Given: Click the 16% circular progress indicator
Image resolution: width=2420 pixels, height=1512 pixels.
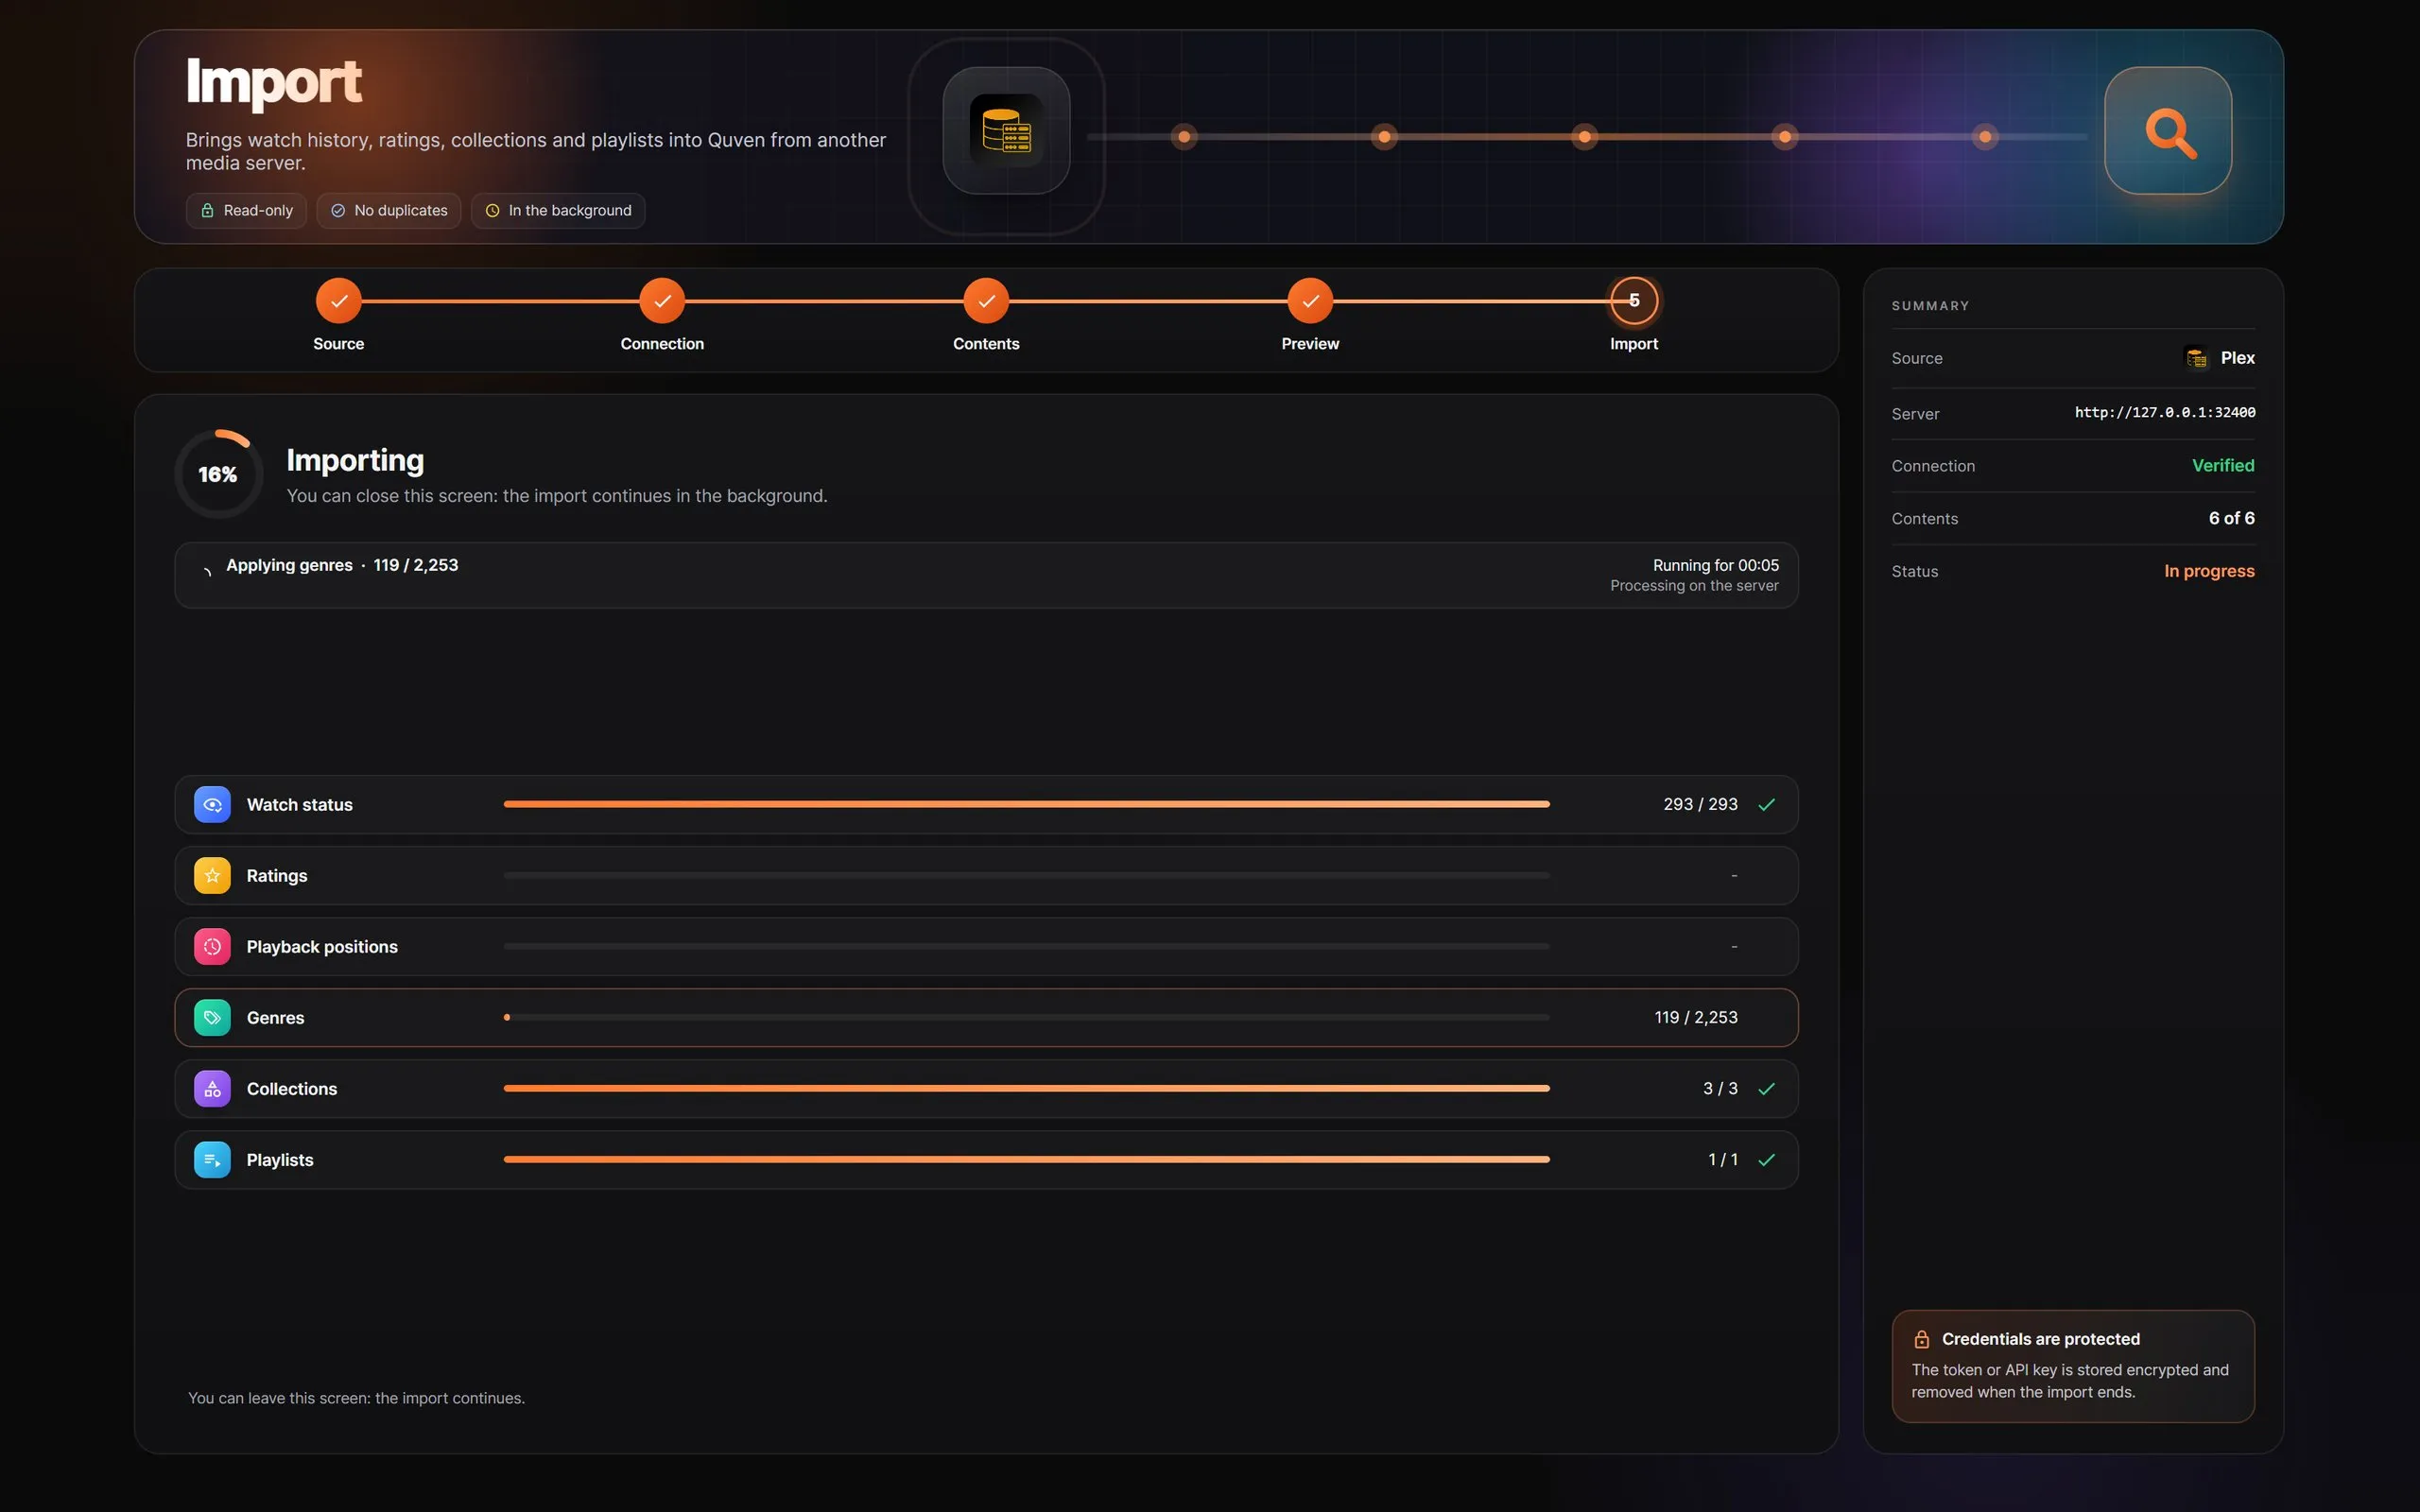Looking at the screenshot, I should (218, 474).
